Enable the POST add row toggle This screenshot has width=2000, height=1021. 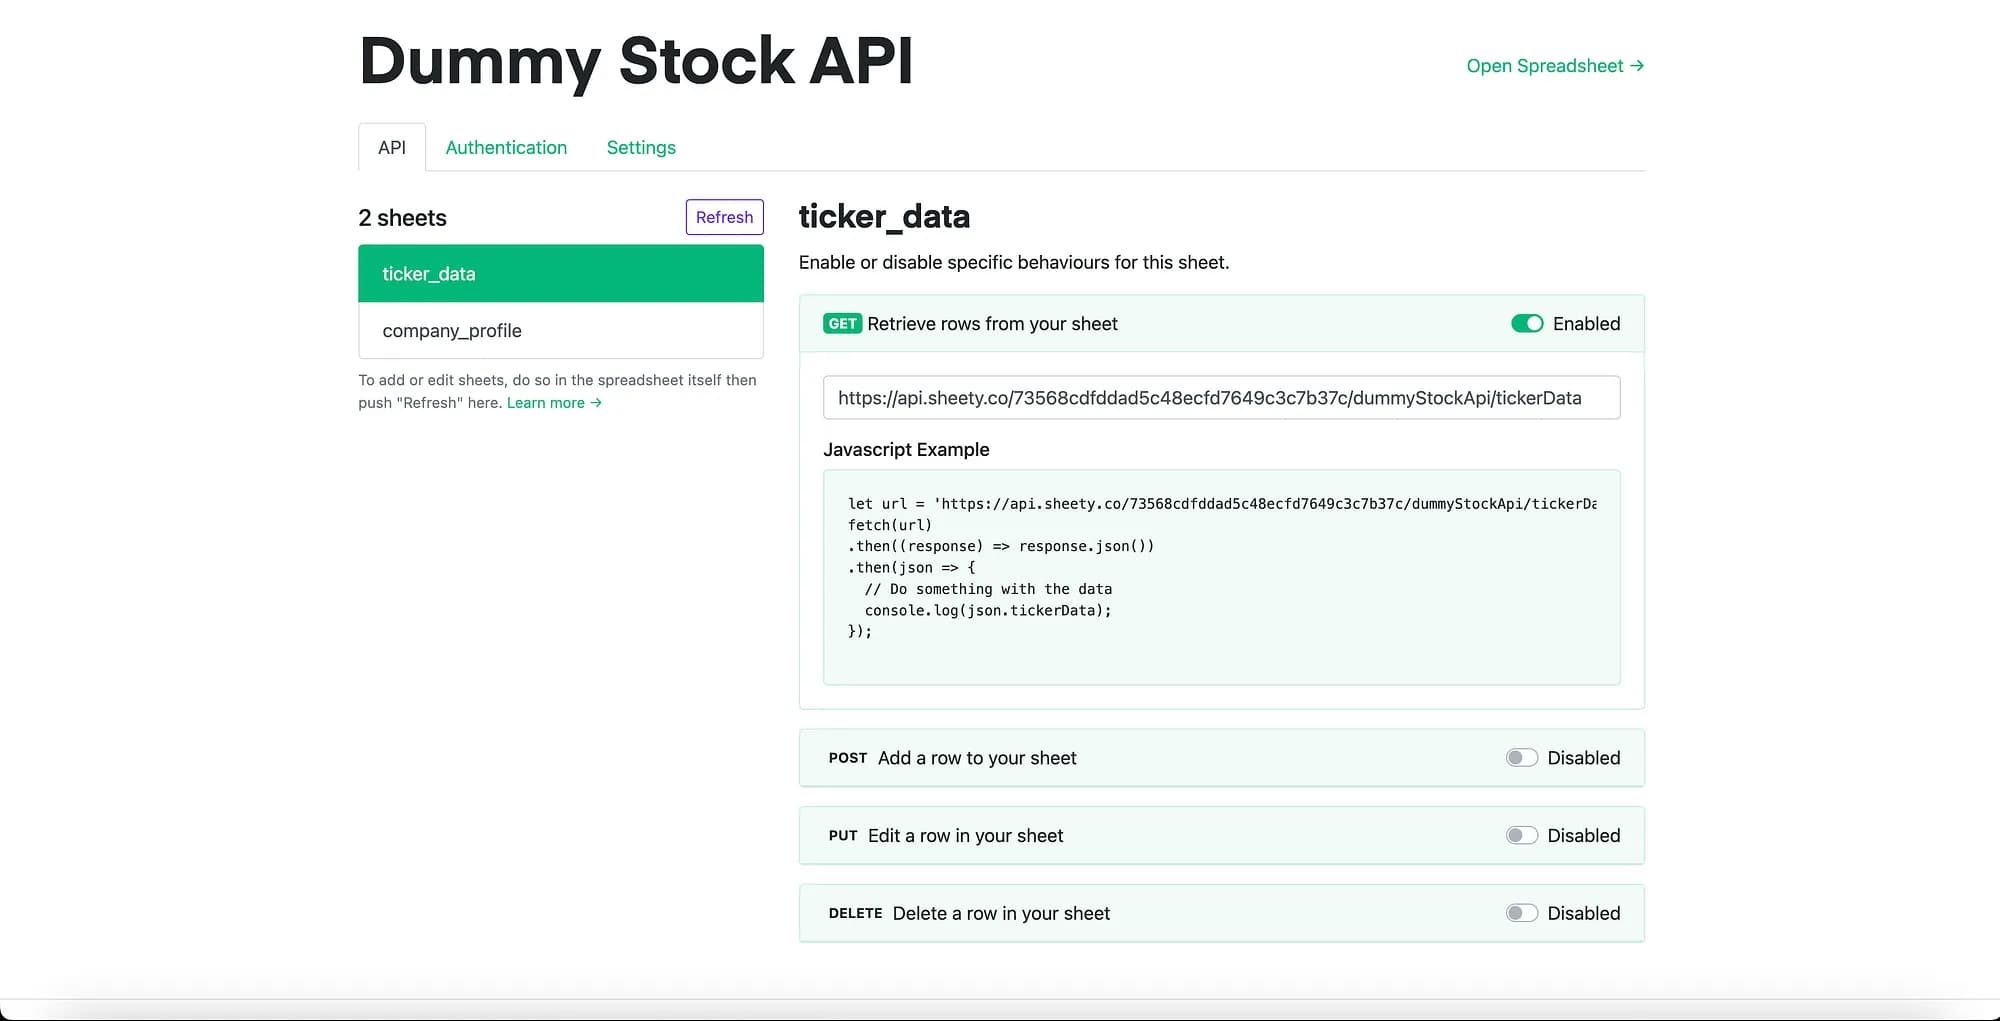[x=1522, y=758]
